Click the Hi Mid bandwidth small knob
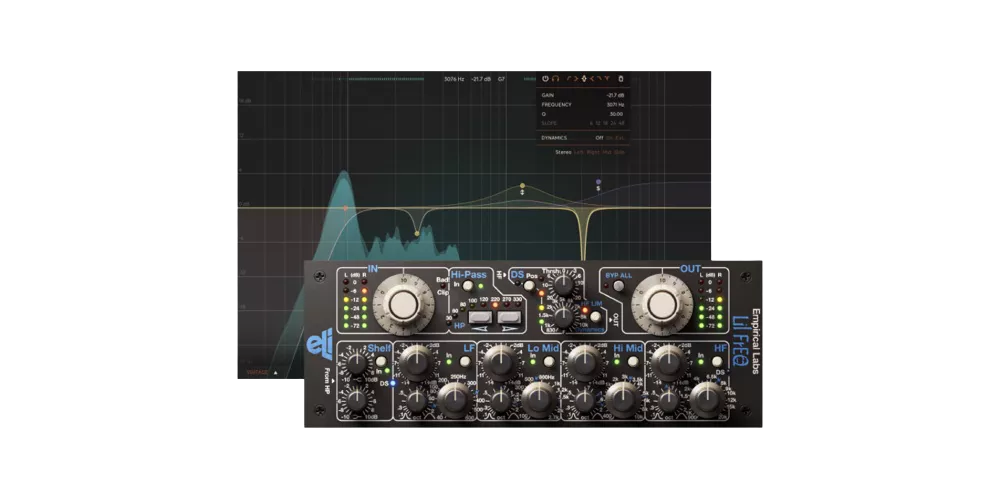Screen dimensions: 1000x500 click(585, 401)
